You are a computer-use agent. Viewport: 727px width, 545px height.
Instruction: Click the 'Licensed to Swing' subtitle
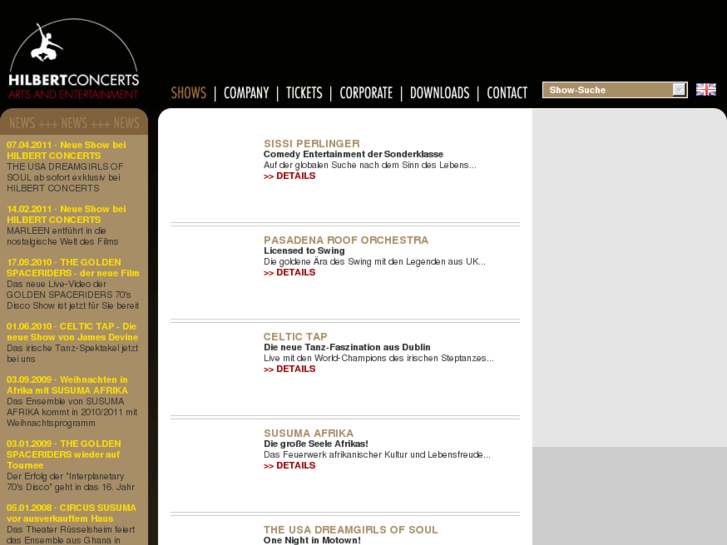[x=304, y=250]
